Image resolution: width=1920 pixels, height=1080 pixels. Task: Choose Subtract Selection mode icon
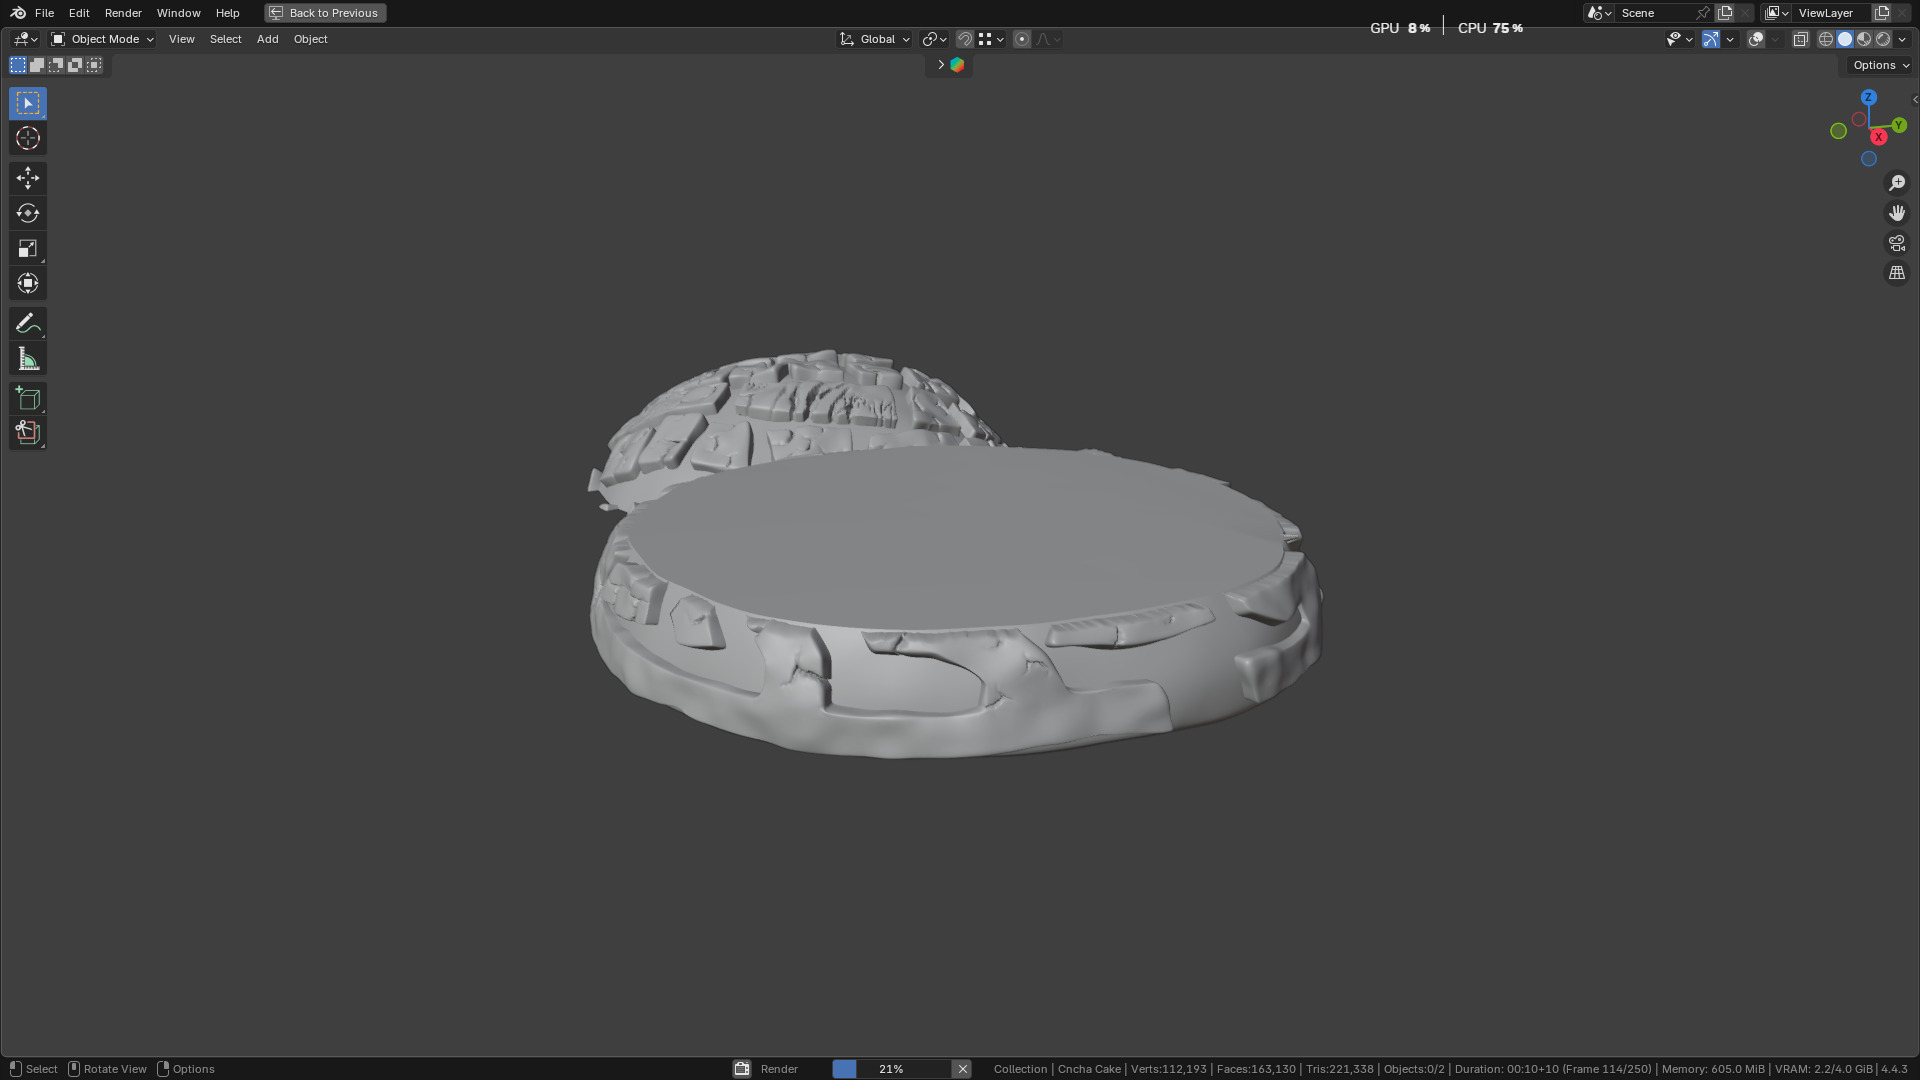(x=56, y=65)
